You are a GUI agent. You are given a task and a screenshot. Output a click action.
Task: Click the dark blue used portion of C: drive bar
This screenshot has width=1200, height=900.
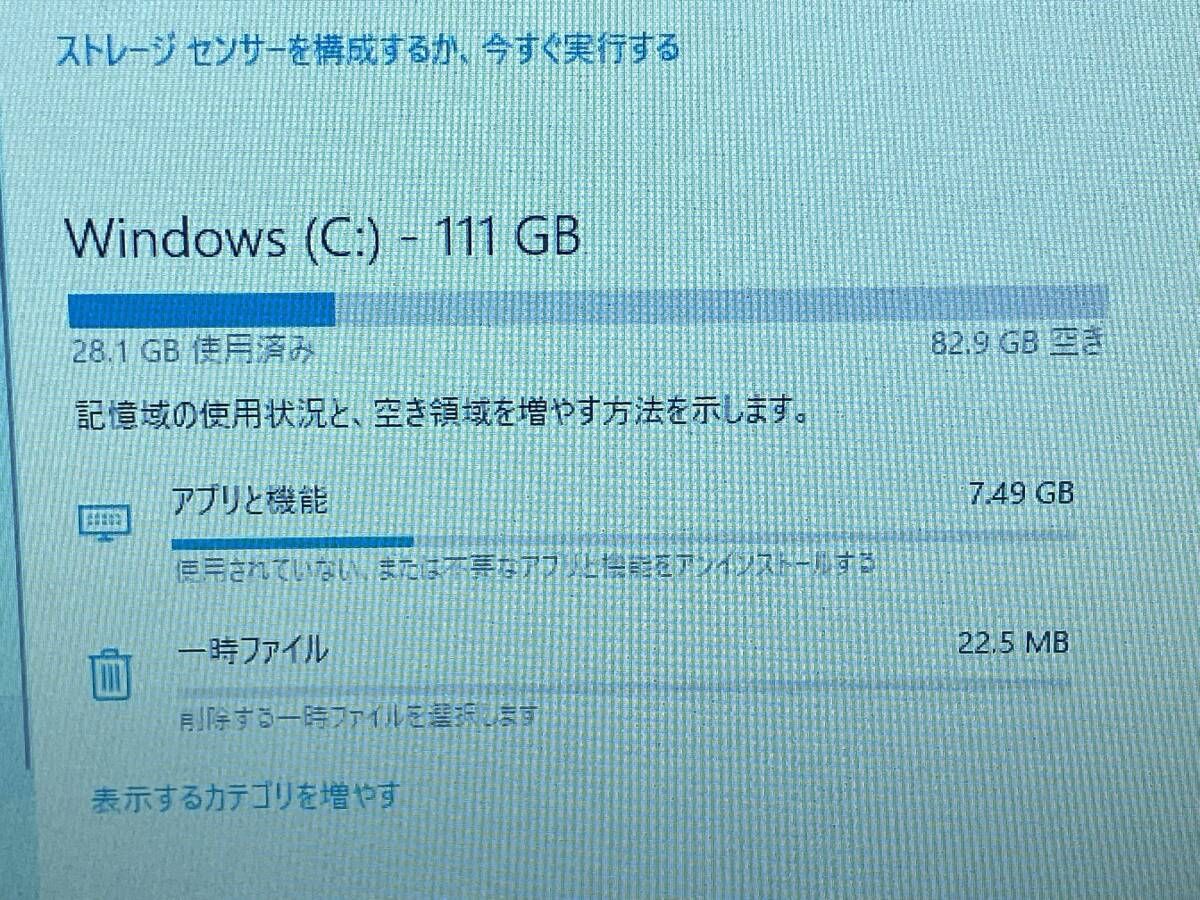(x=201, y=309)
